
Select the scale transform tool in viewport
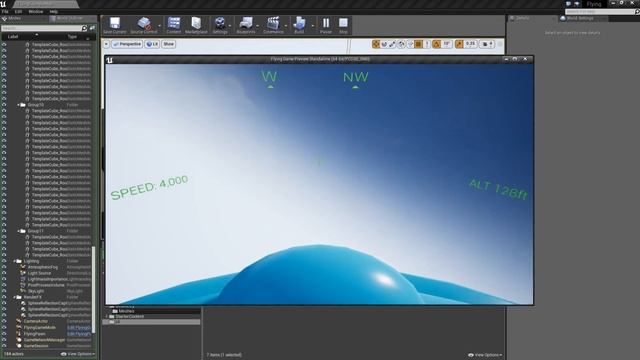coord(392,44)
